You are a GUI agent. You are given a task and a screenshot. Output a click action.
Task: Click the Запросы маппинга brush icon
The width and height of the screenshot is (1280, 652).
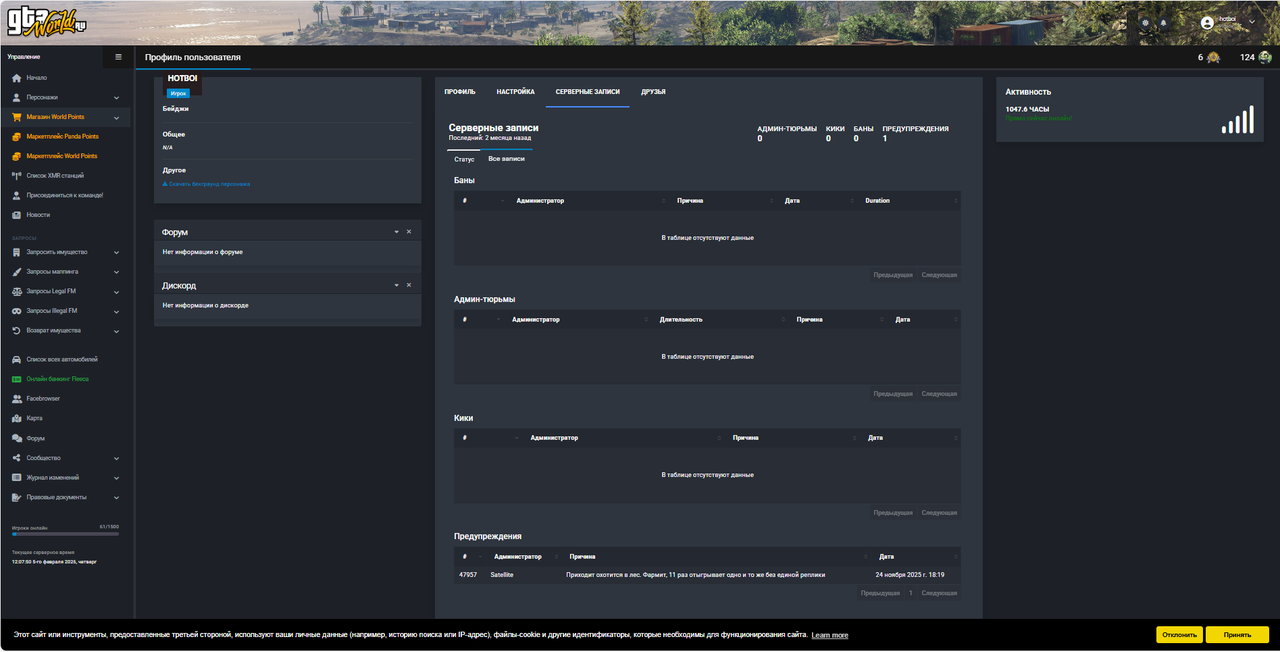pyautogui.click(x=16, y=272)
